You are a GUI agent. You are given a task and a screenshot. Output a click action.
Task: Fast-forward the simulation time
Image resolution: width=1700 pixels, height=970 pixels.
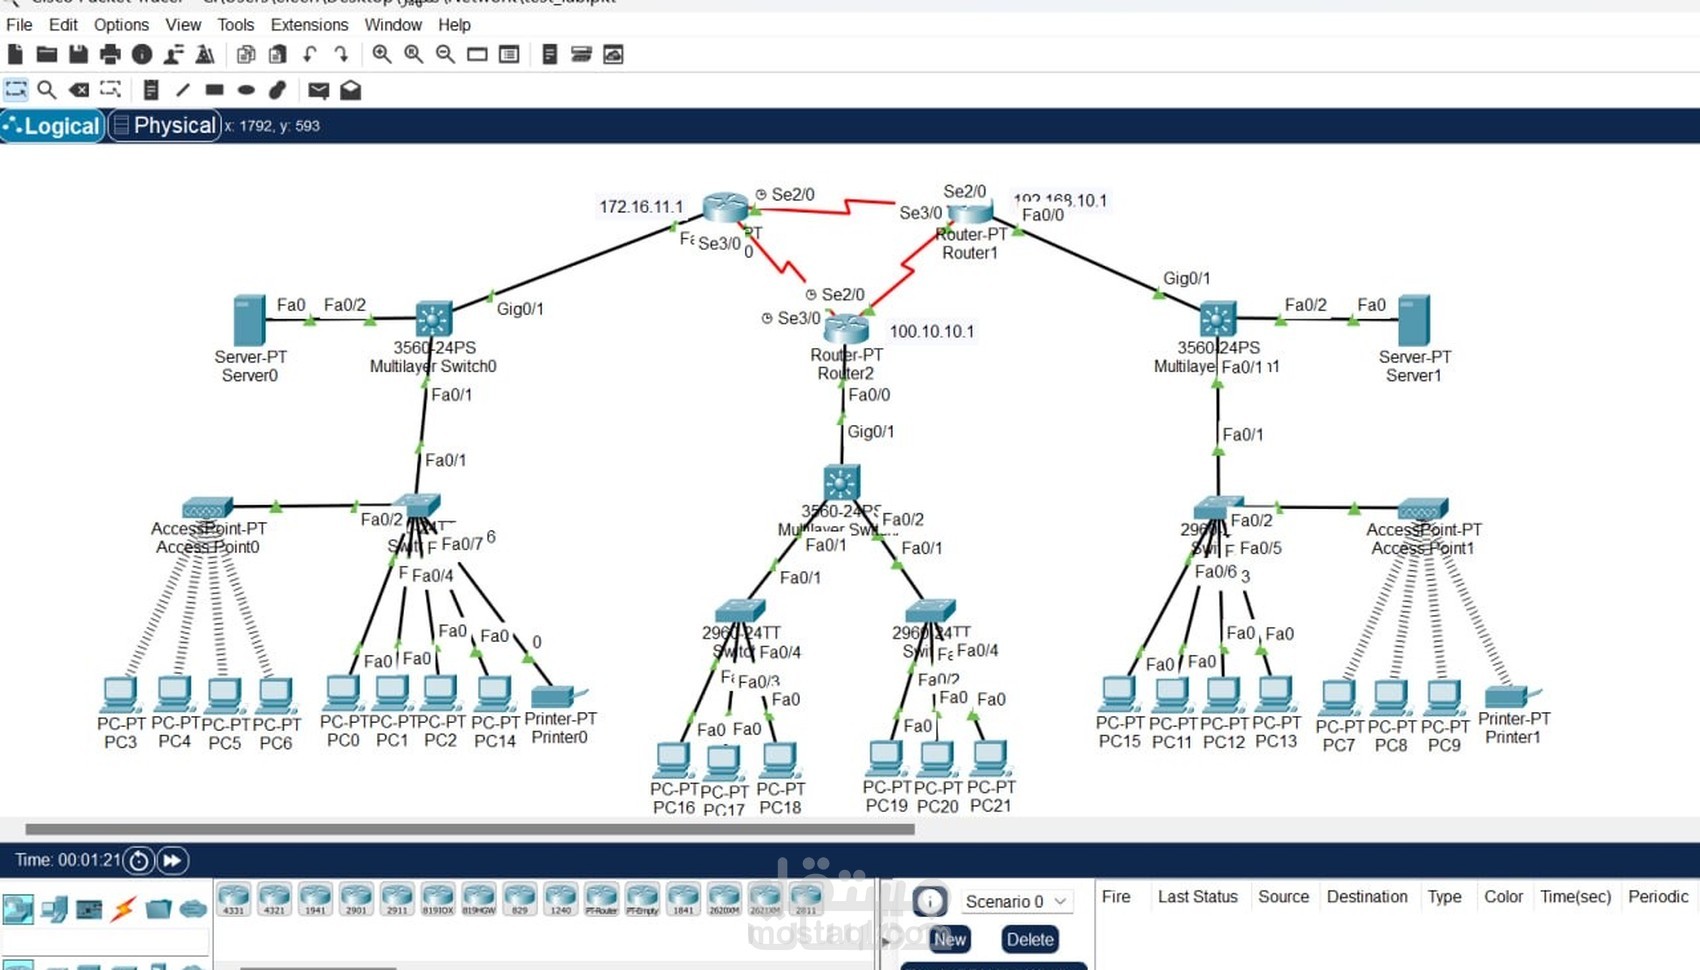(173, 860)
